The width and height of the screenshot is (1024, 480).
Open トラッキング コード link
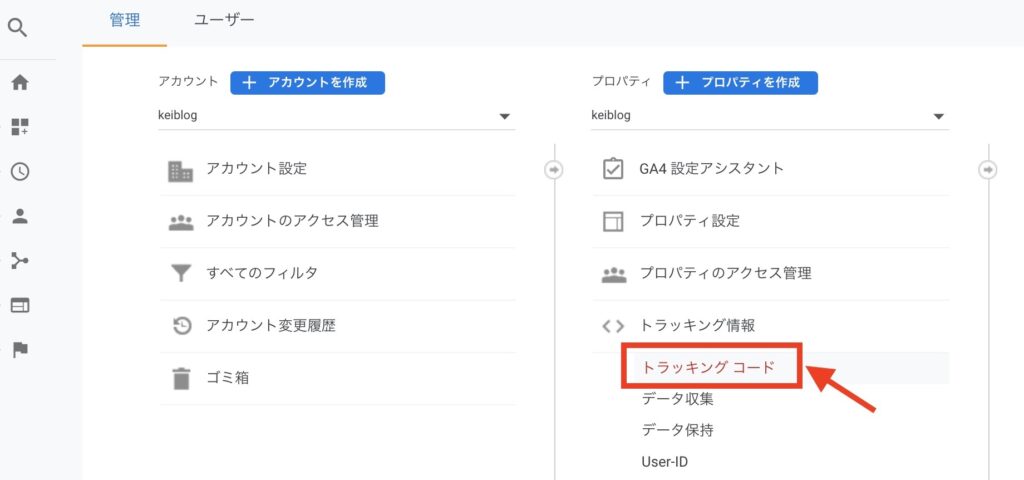(708, 367)
